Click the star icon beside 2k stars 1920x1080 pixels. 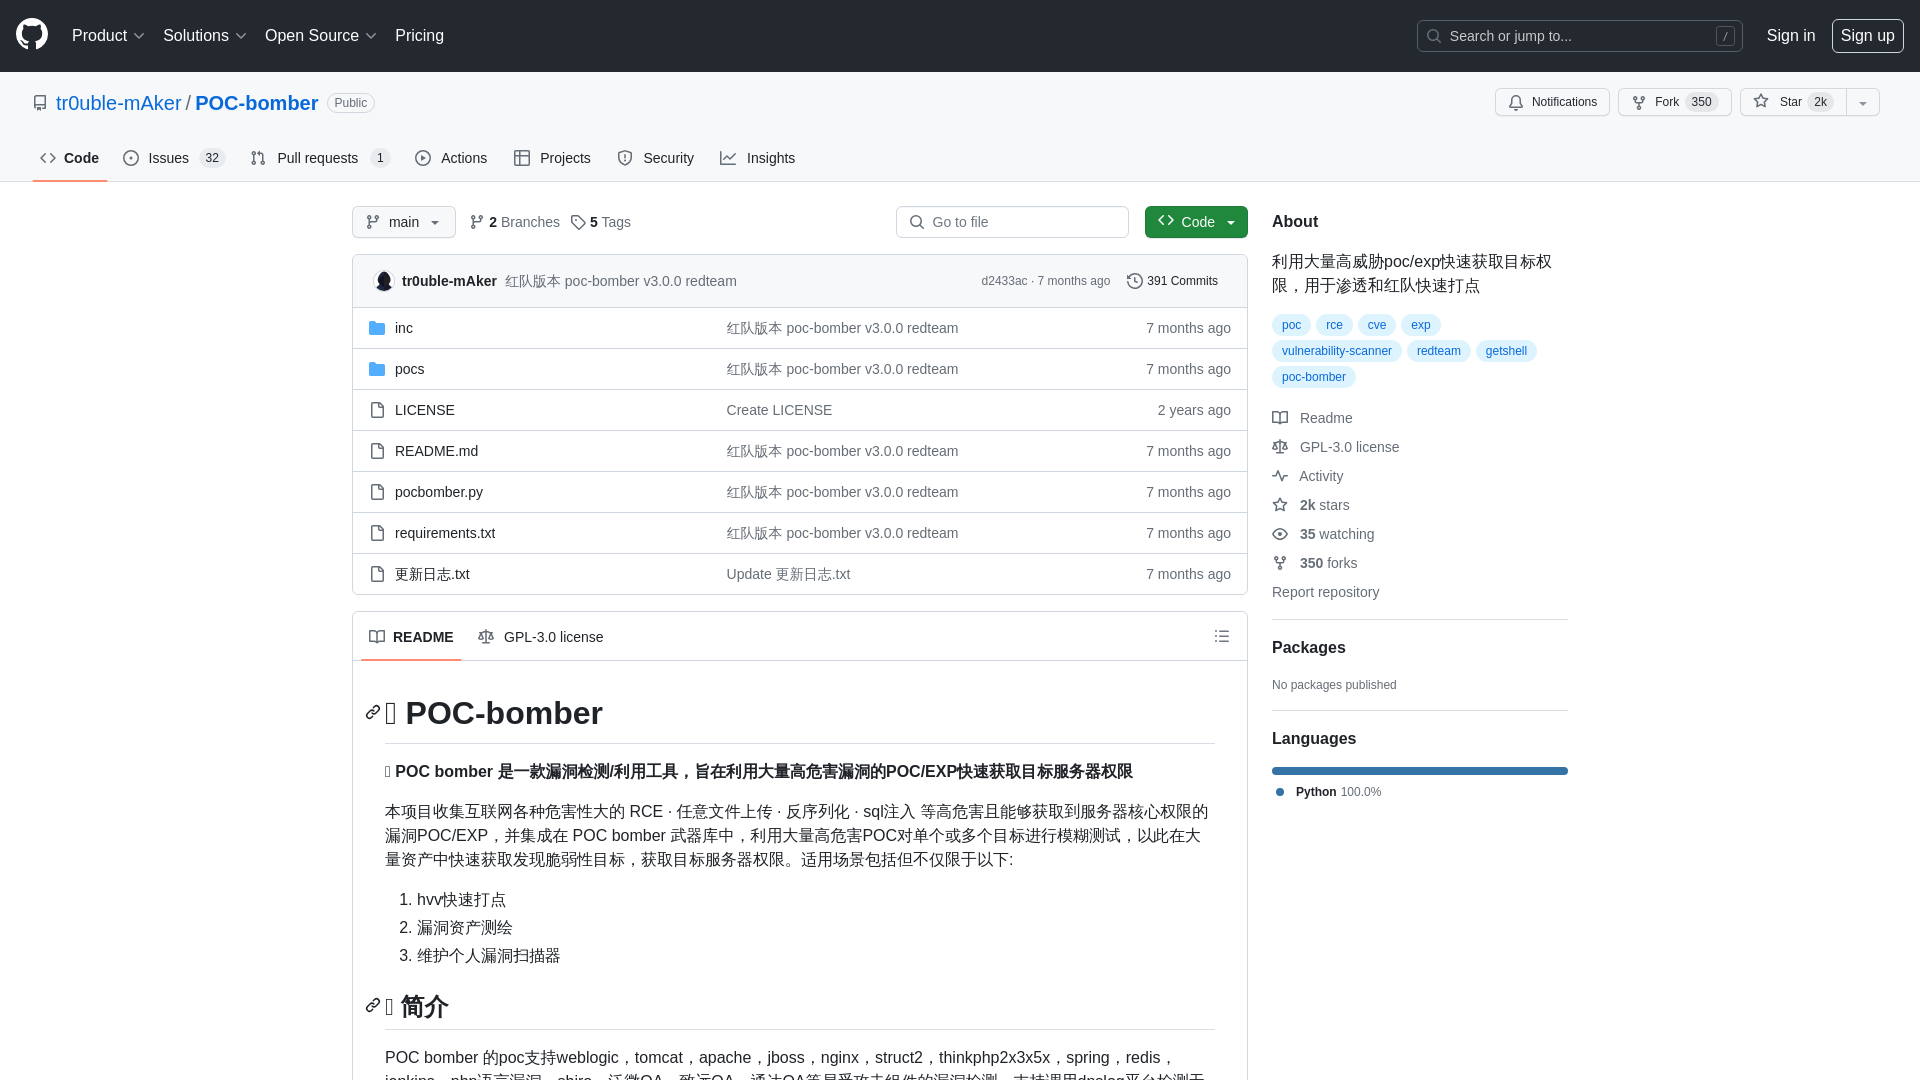coord(1280,505)
